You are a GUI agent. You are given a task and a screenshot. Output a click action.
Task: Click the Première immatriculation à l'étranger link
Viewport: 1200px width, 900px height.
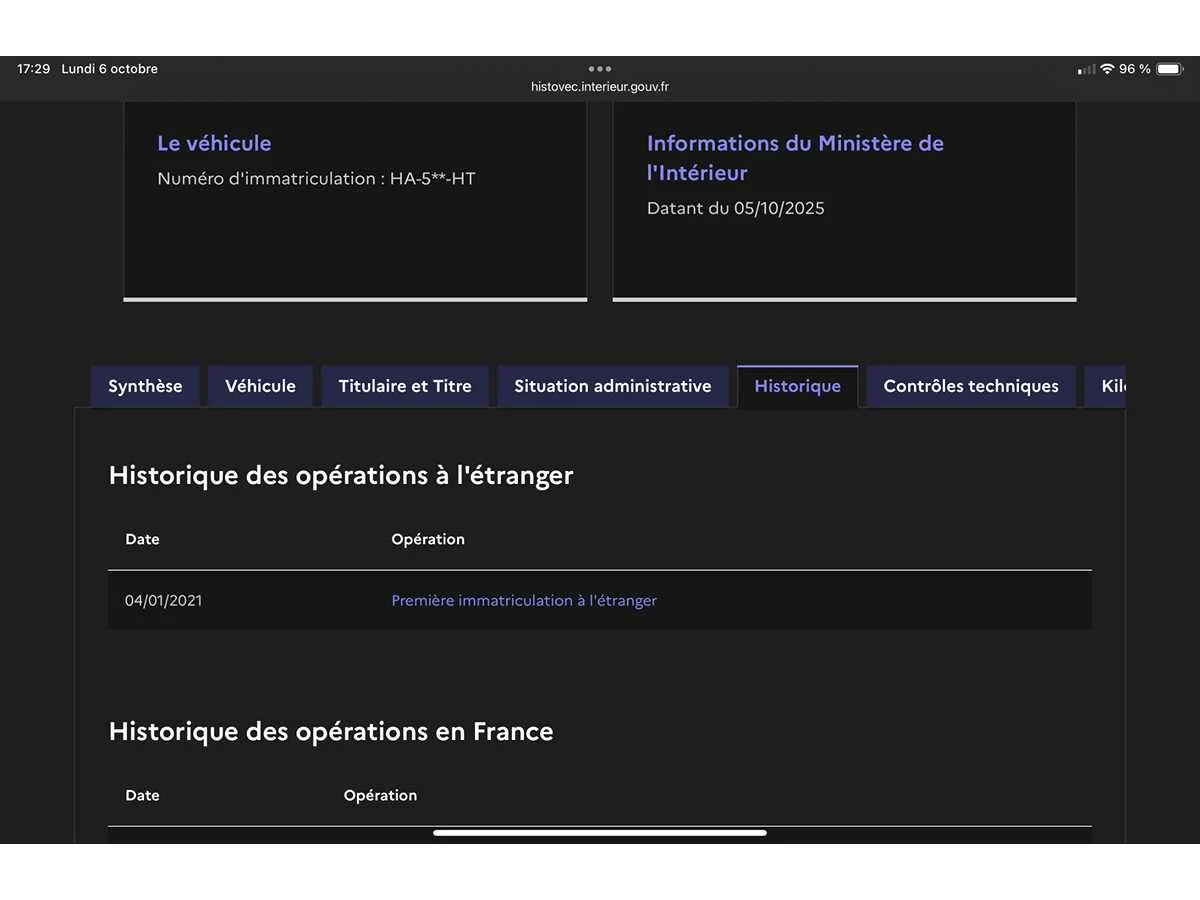[x=524, y=601]
